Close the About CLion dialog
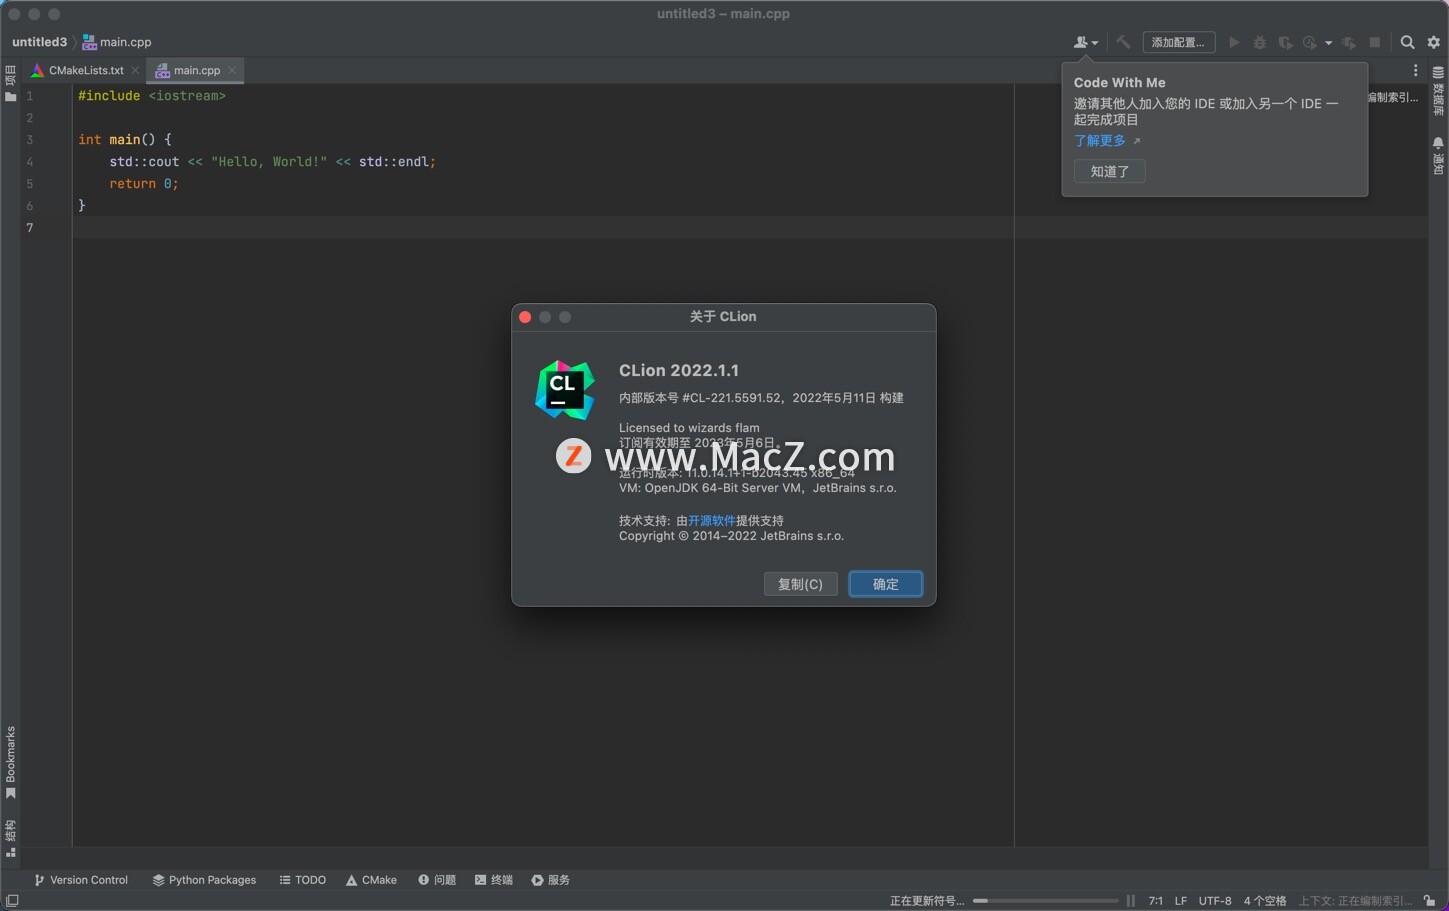The width and height of the screenshot is (1449, 911). click(x=525, y=317)
